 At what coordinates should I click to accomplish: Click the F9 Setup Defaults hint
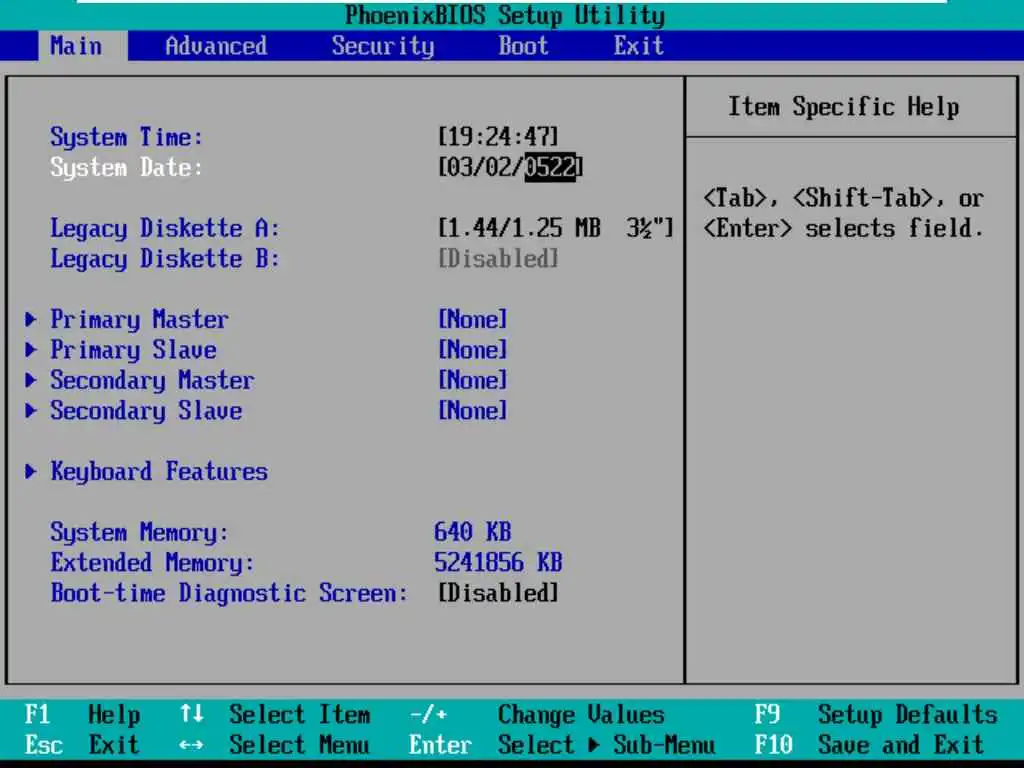(x=876, y=714)
